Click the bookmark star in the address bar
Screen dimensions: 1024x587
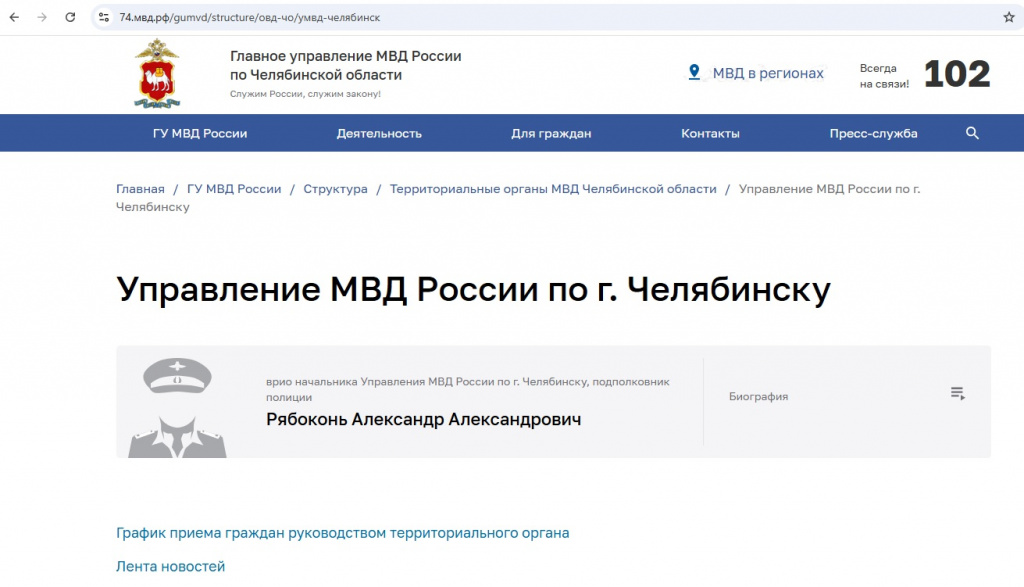click(1008, 17)
